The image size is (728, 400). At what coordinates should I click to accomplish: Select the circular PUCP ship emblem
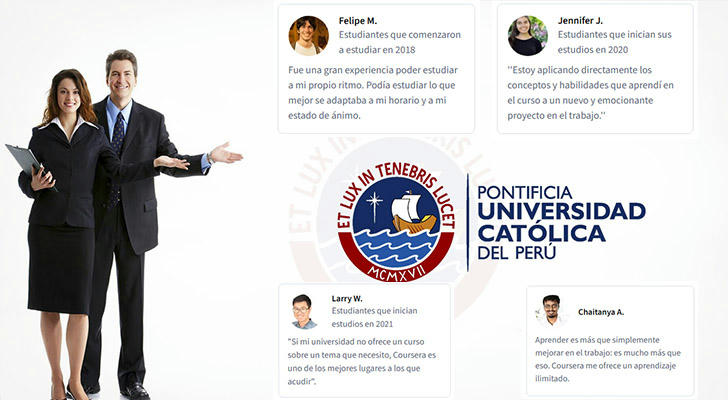[396, 222]
